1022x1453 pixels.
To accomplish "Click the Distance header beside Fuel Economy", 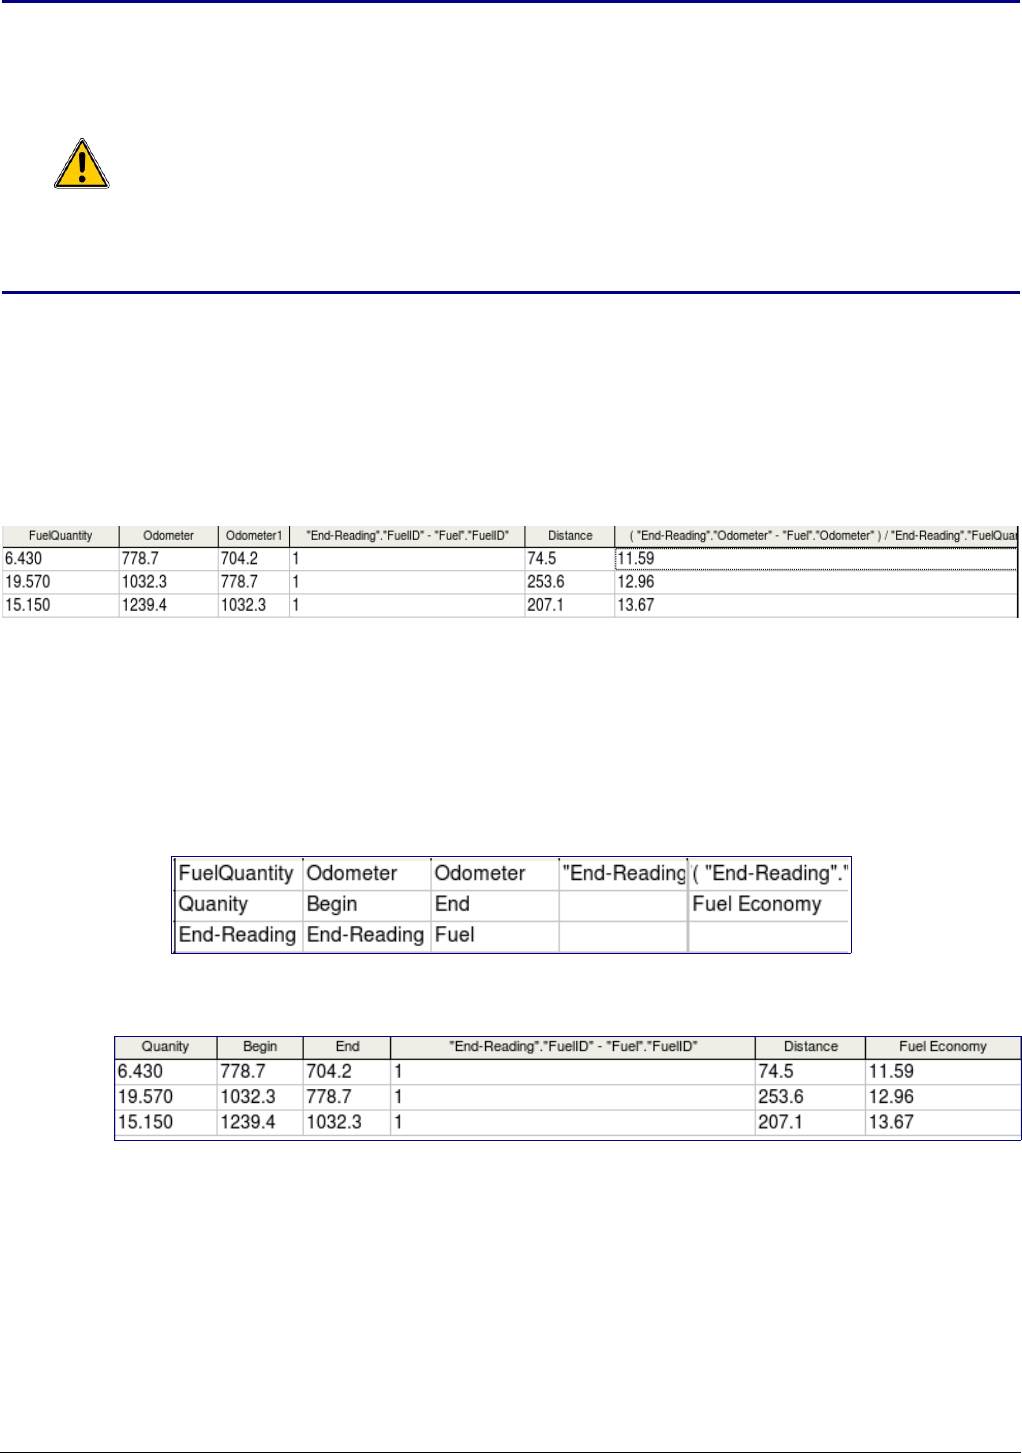I will (x=811, y=1047).
